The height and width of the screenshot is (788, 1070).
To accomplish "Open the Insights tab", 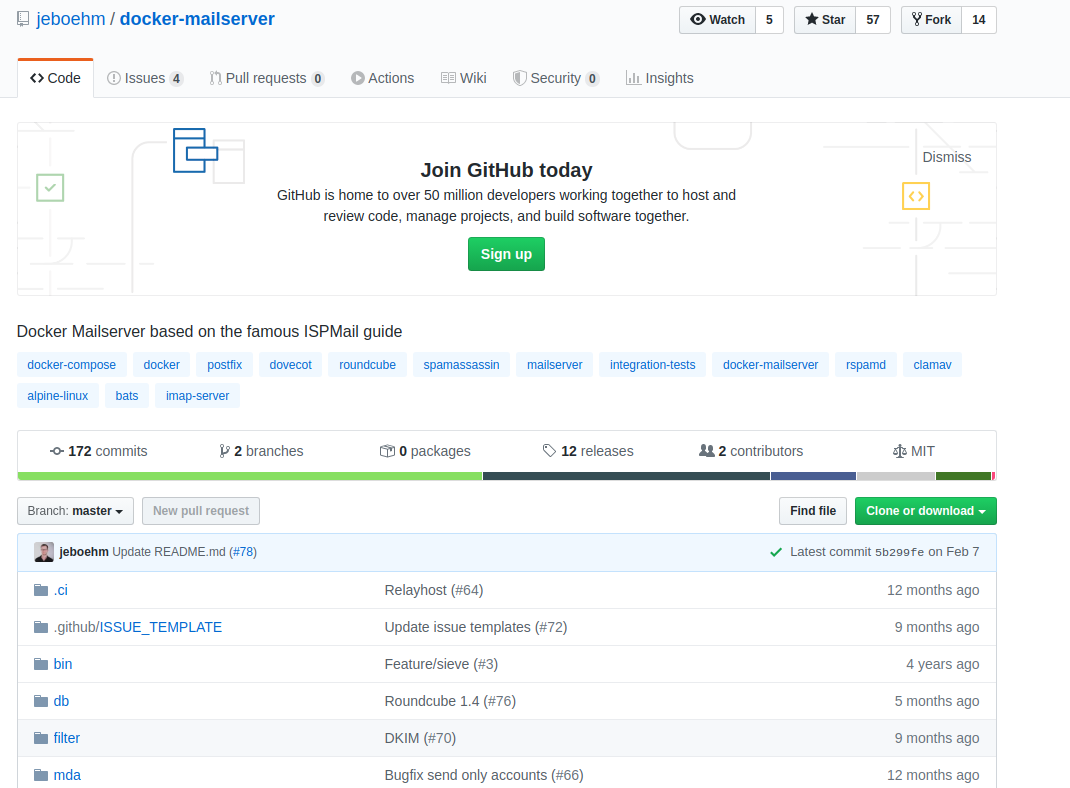I will pos(659,78).
